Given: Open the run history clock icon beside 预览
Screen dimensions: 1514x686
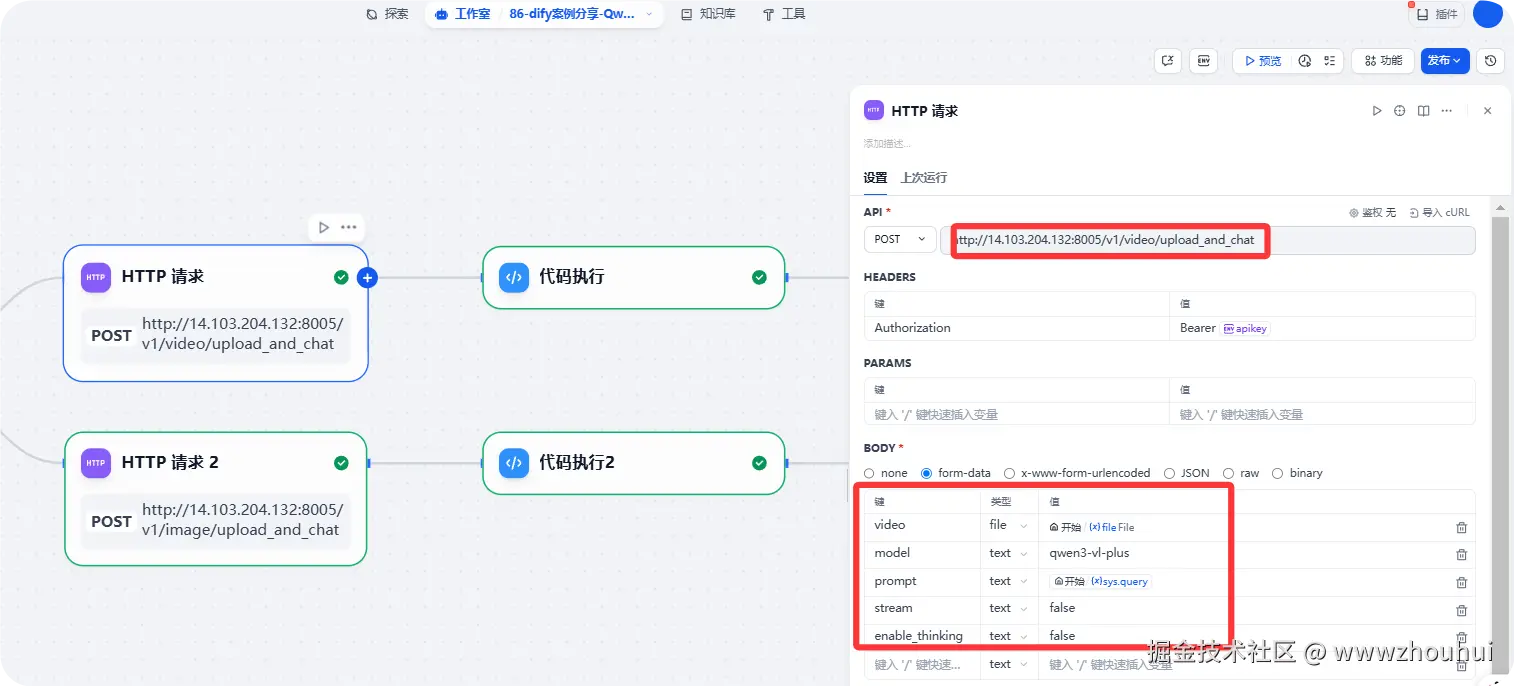Looking at the screenshot, I should click(1305, 61).
